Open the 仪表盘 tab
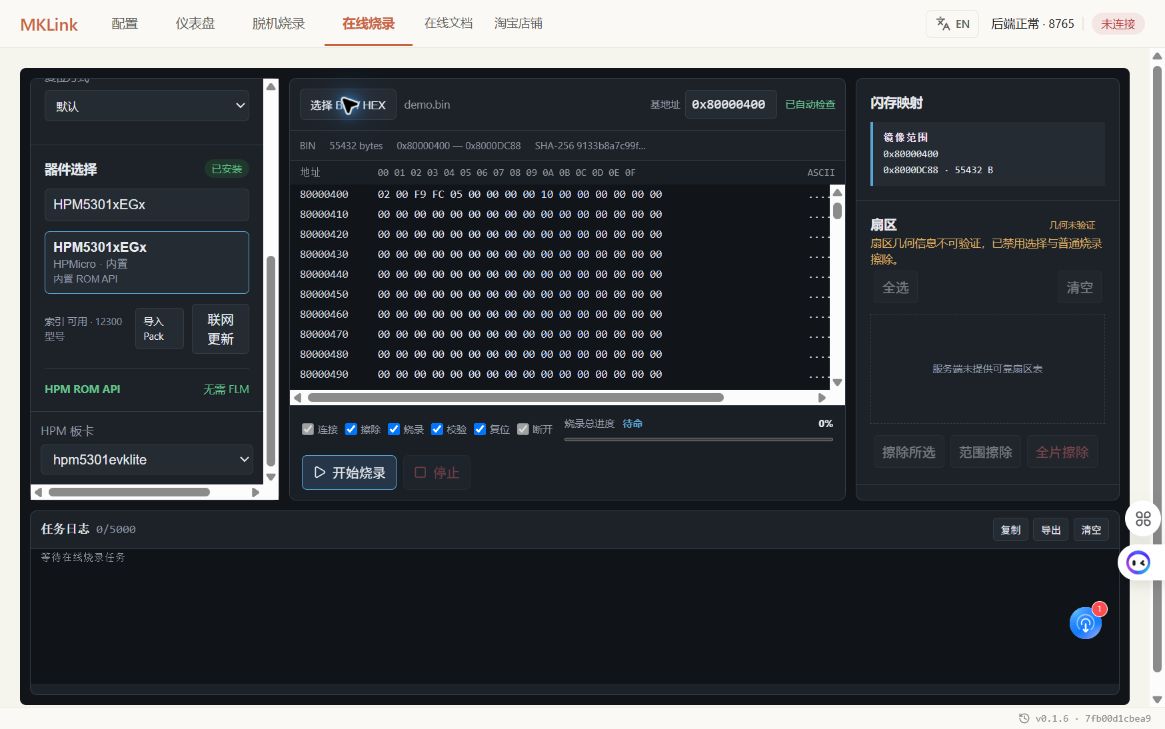 pyautogui.click(x=195, y=24)
